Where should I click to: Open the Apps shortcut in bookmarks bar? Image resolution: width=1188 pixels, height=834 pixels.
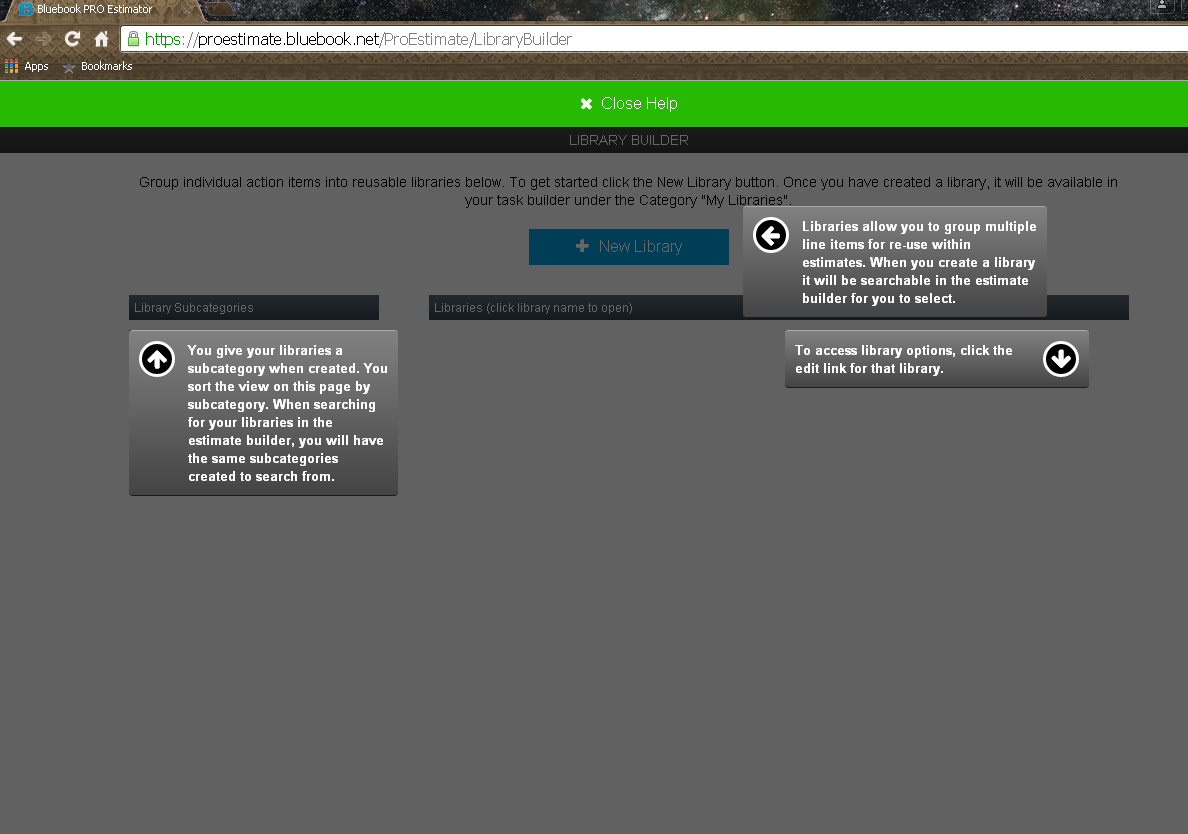pyautogui.click(x=27, y=67)
